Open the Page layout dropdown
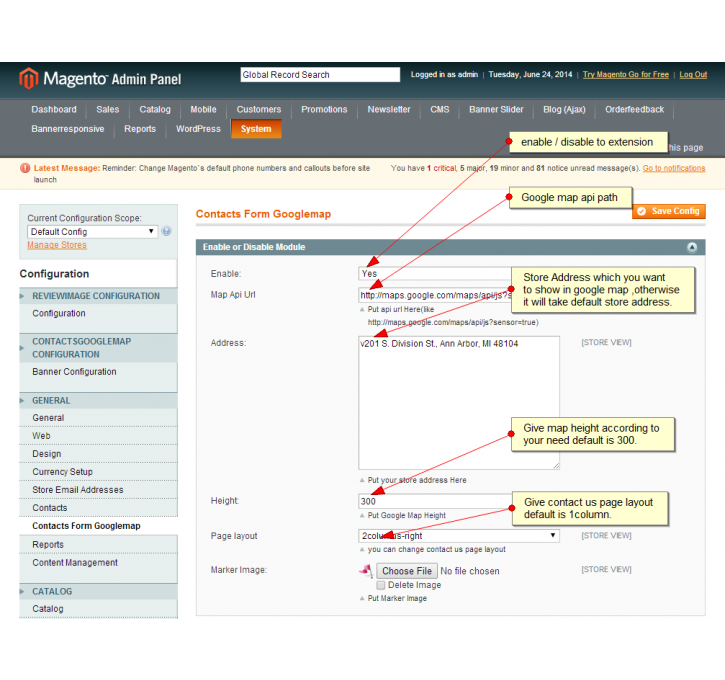This screenshot has height=680, width=725. coord(459,536)
